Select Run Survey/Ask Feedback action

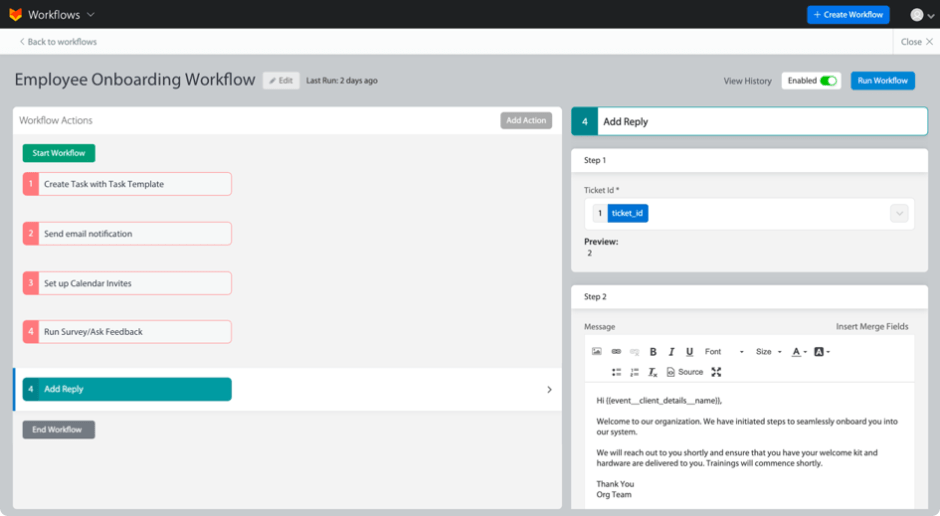pyautogui.click(x=127, y=331)
